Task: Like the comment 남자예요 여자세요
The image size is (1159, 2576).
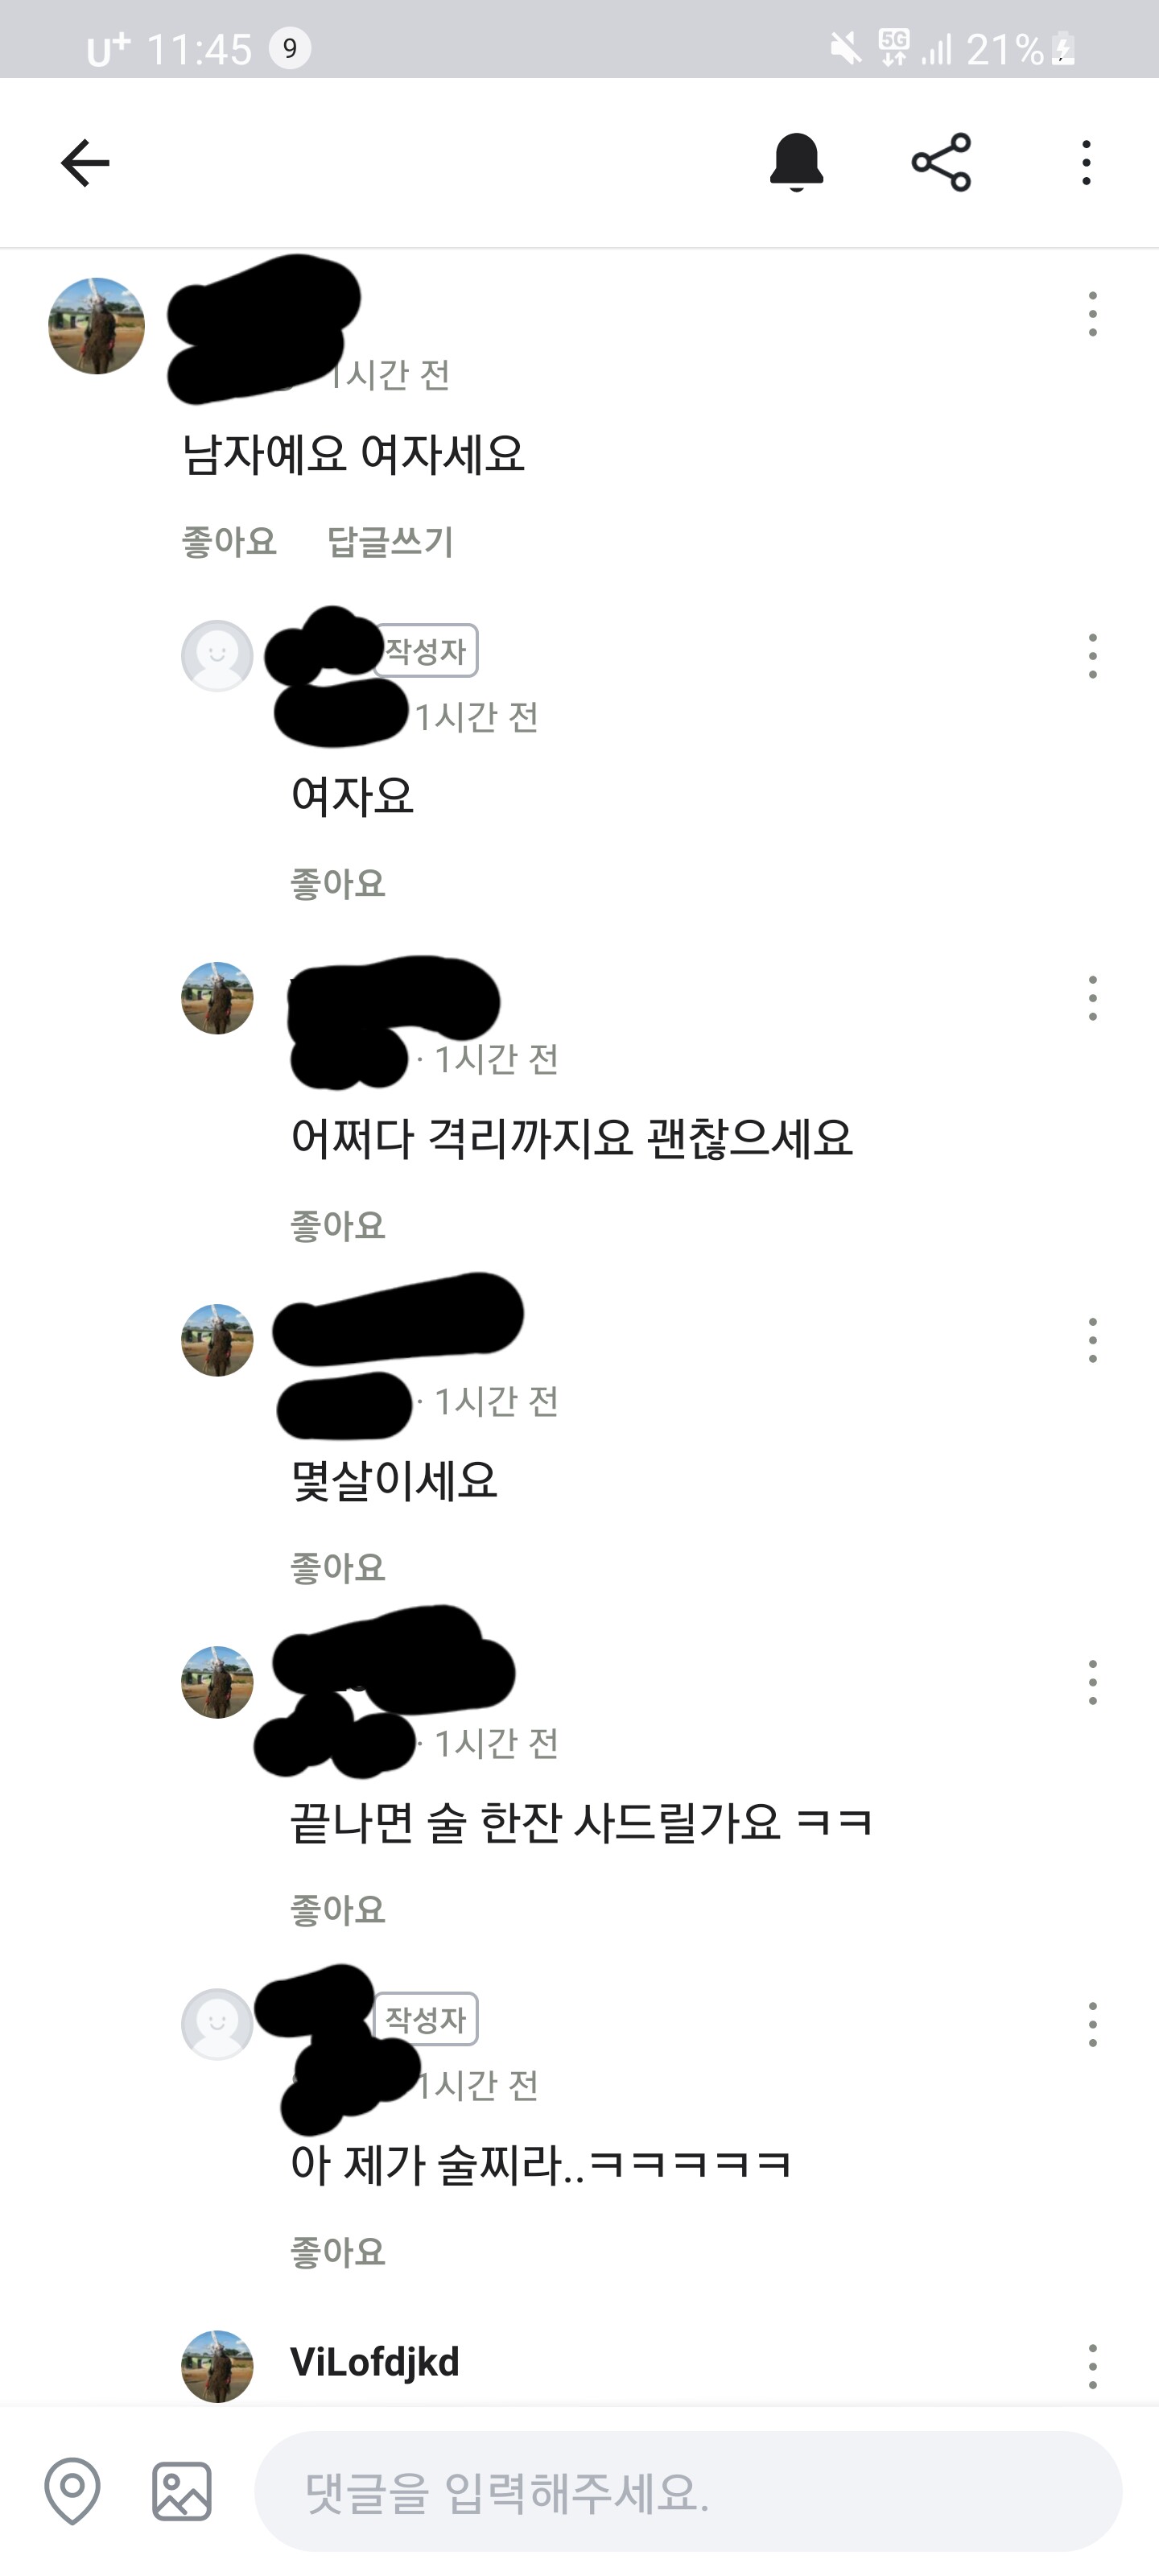Action: coord(229,541)
